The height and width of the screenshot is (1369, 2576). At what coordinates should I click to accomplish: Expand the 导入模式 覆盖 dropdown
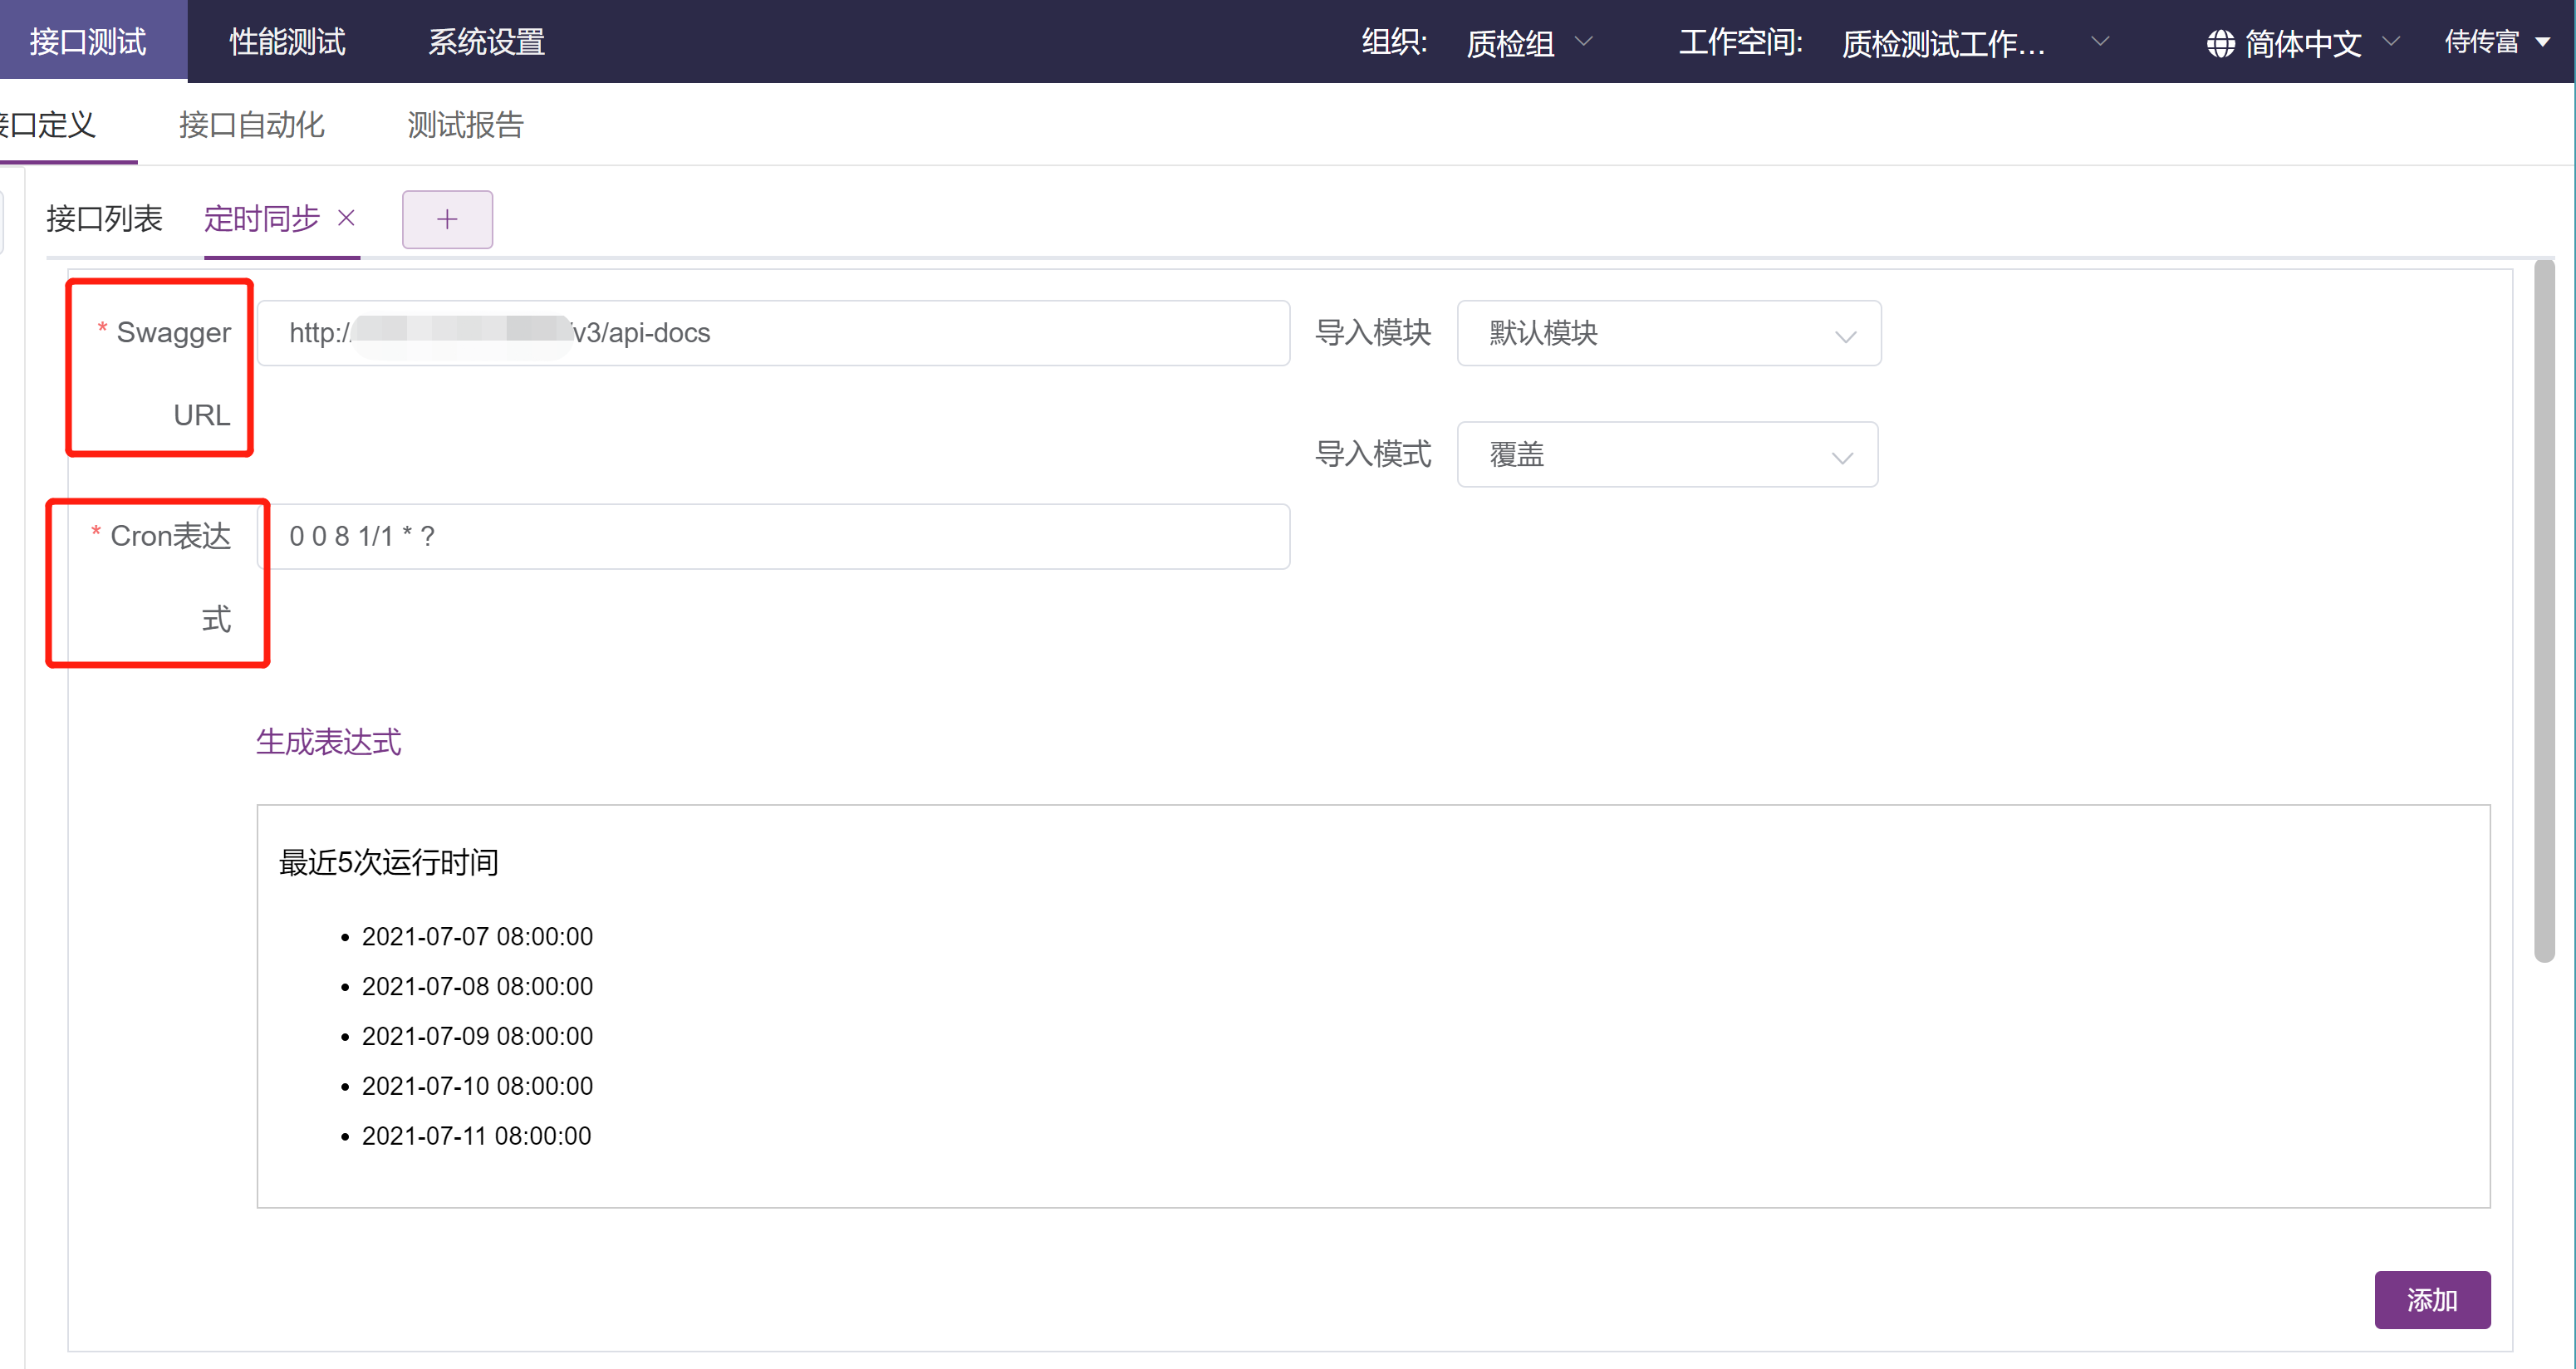[1667, 454]
